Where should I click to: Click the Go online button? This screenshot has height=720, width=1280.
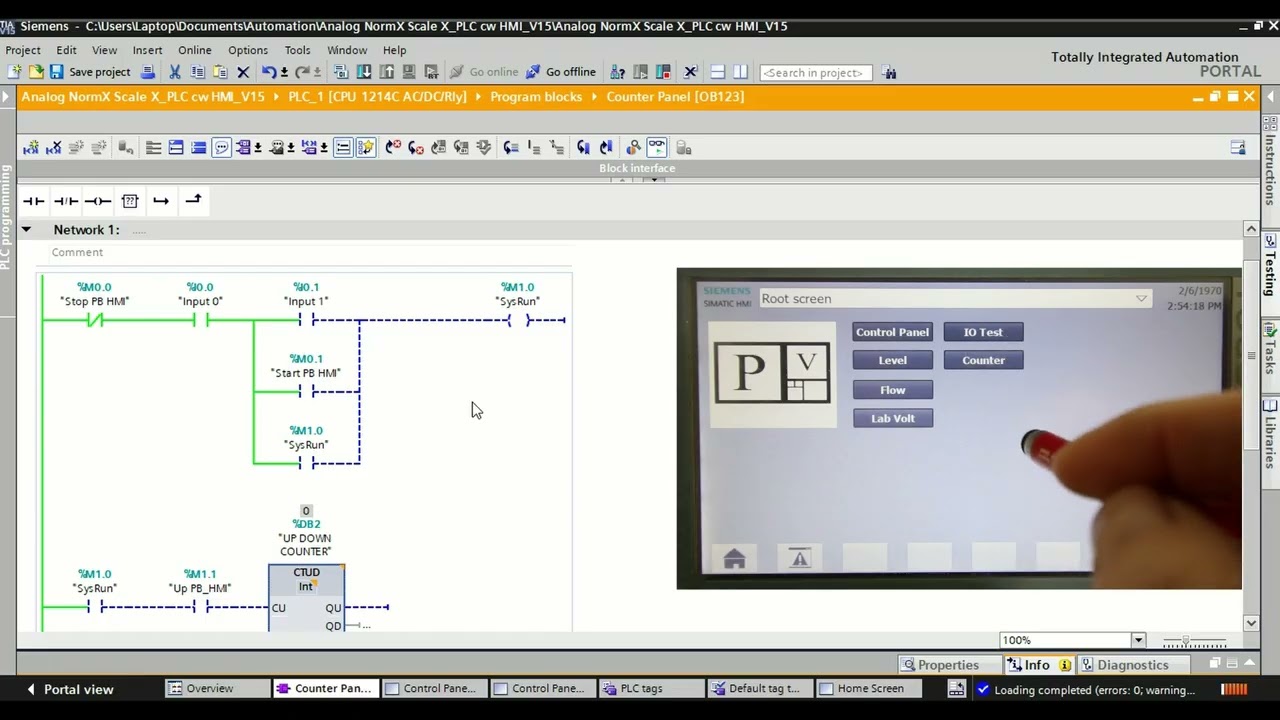click(484, 72)
